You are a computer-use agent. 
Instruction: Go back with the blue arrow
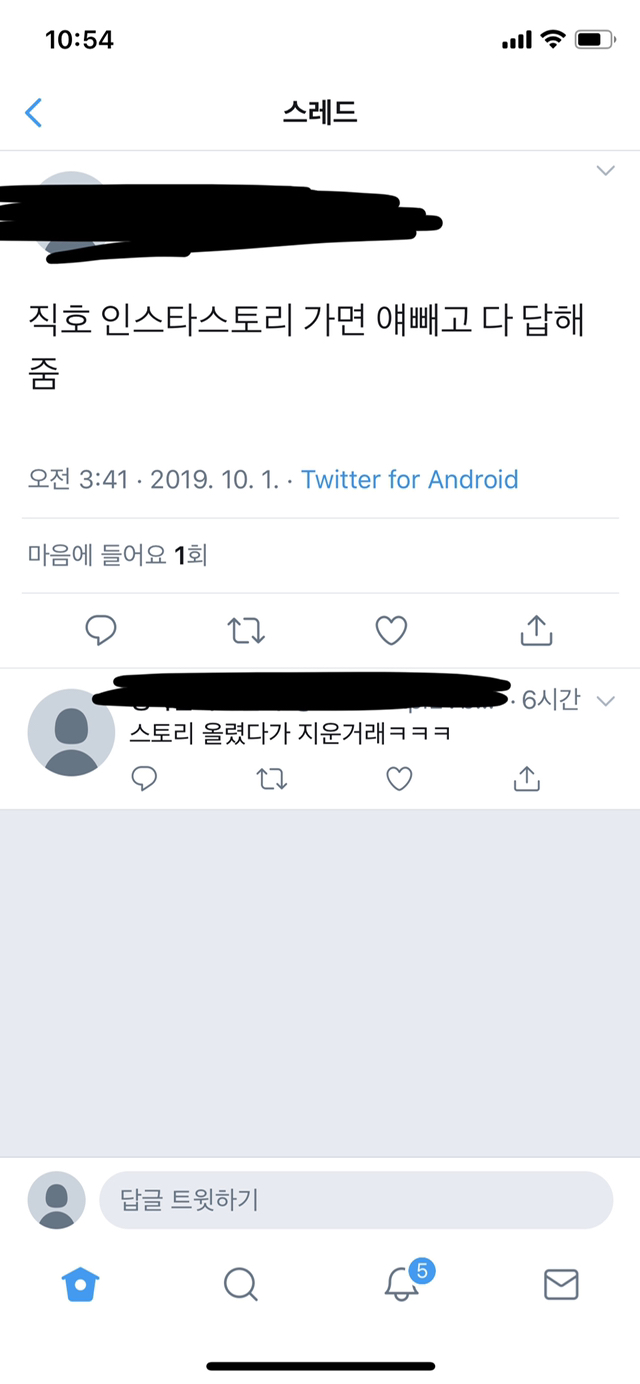34,112
